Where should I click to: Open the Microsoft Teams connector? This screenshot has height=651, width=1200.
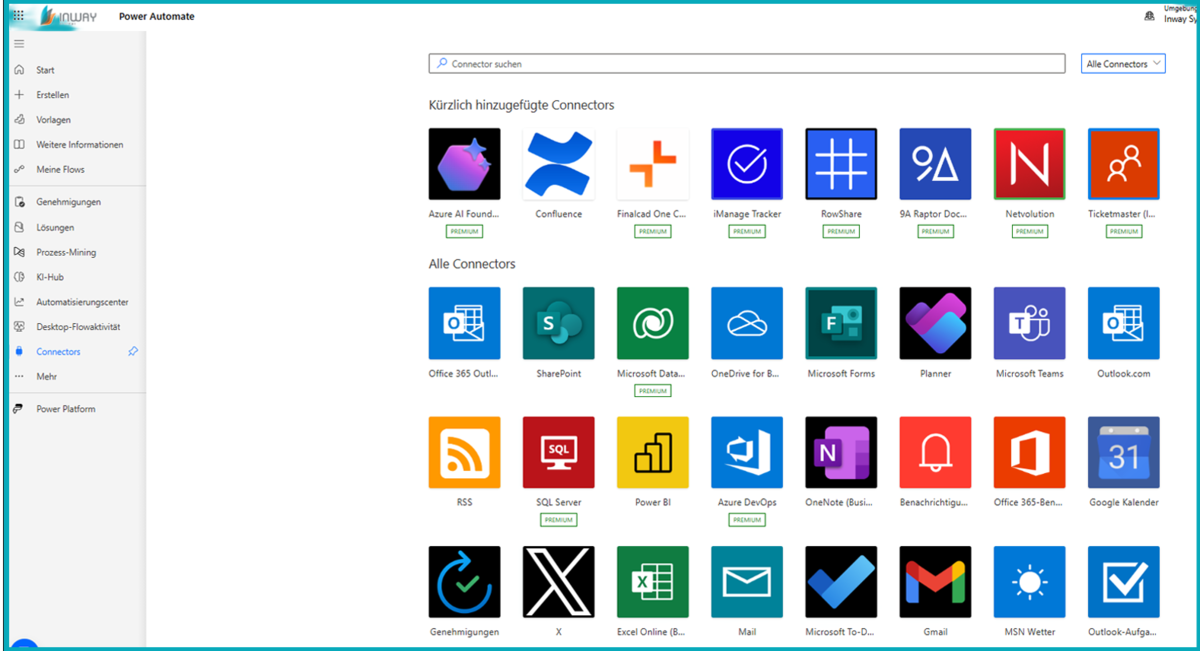pos(1029,323)
